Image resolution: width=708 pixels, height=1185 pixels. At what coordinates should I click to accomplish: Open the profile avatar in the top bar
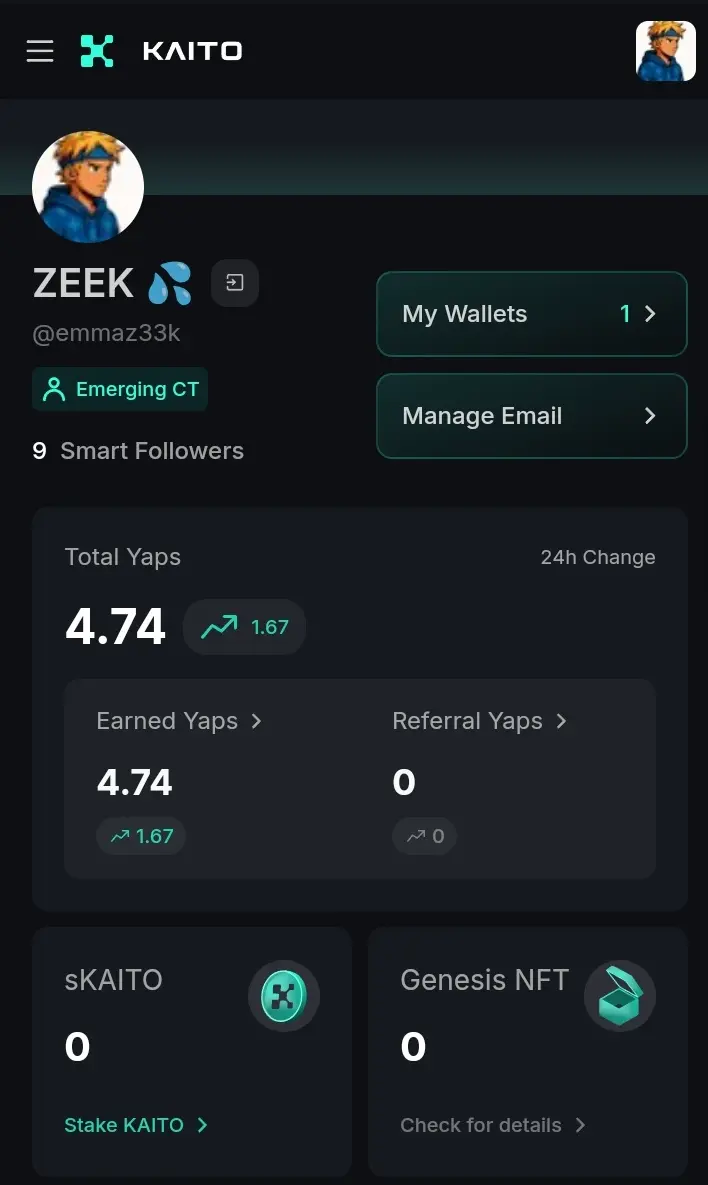click(x=666, y=51)
